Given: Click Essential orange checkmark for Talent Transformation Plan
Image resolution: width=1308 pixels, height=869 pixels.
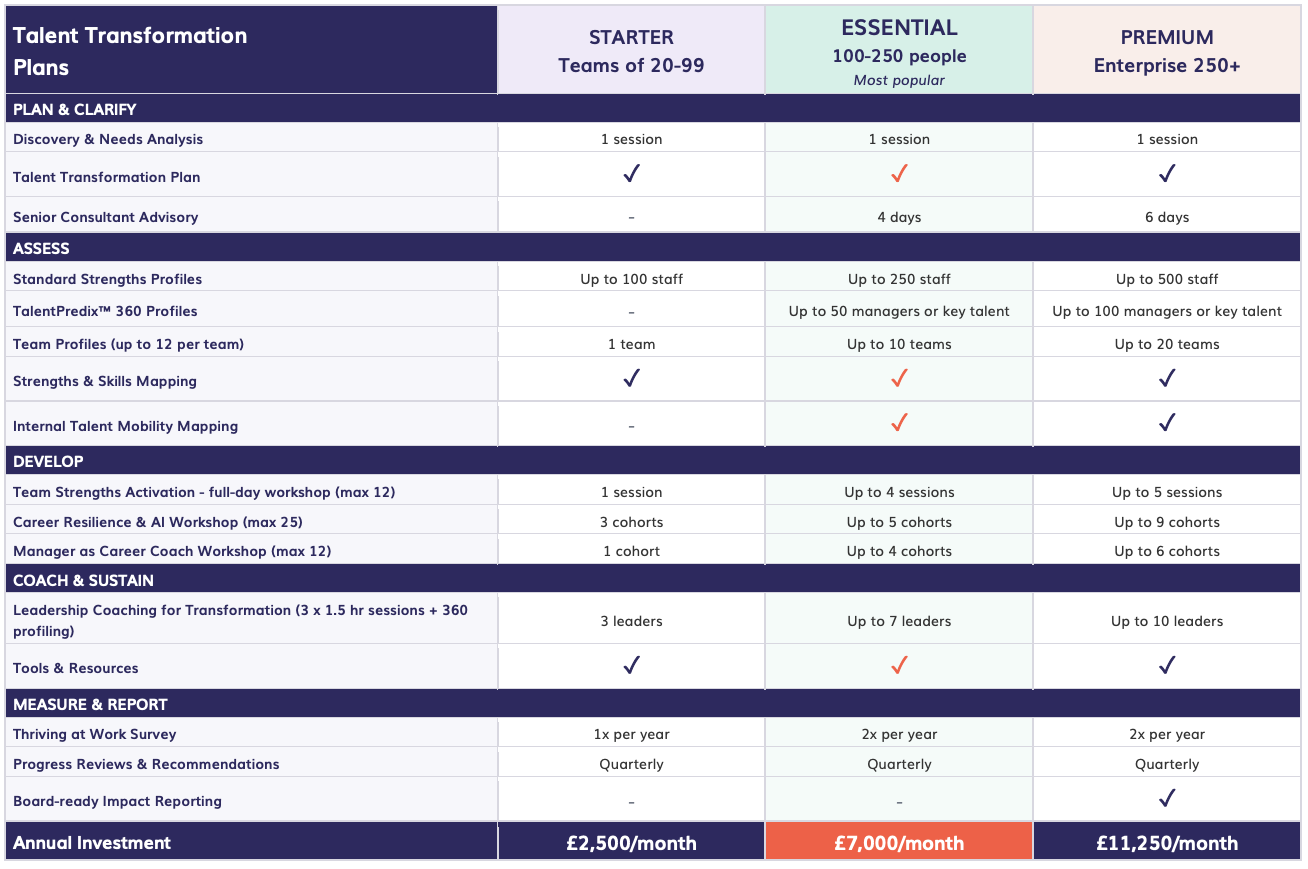Looking at the screenshot, I should (x=899, y=175).
